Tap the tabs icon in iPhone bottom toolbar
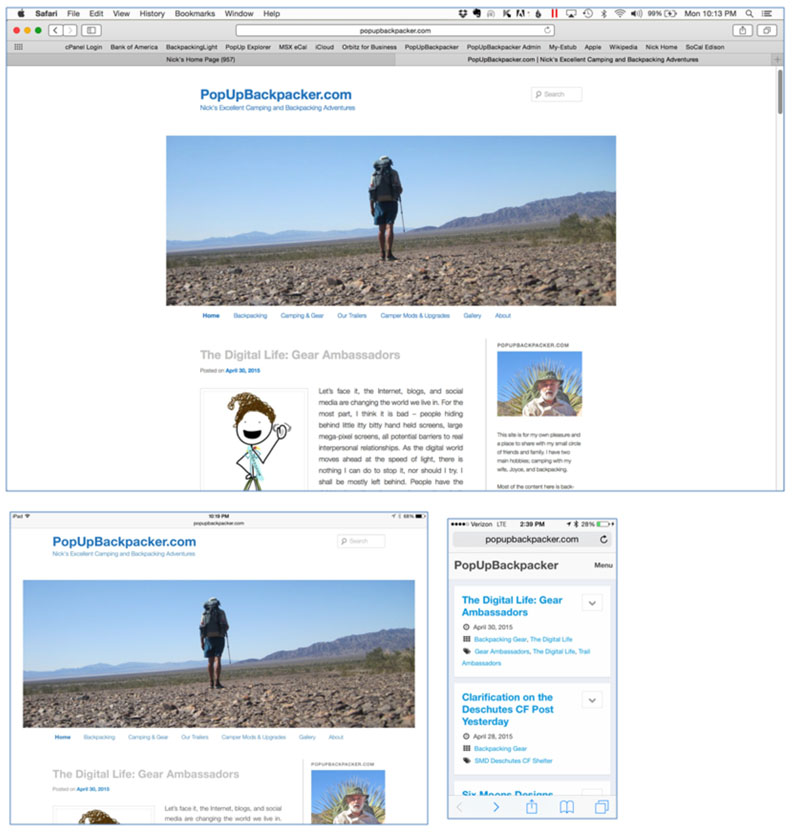 601,807
